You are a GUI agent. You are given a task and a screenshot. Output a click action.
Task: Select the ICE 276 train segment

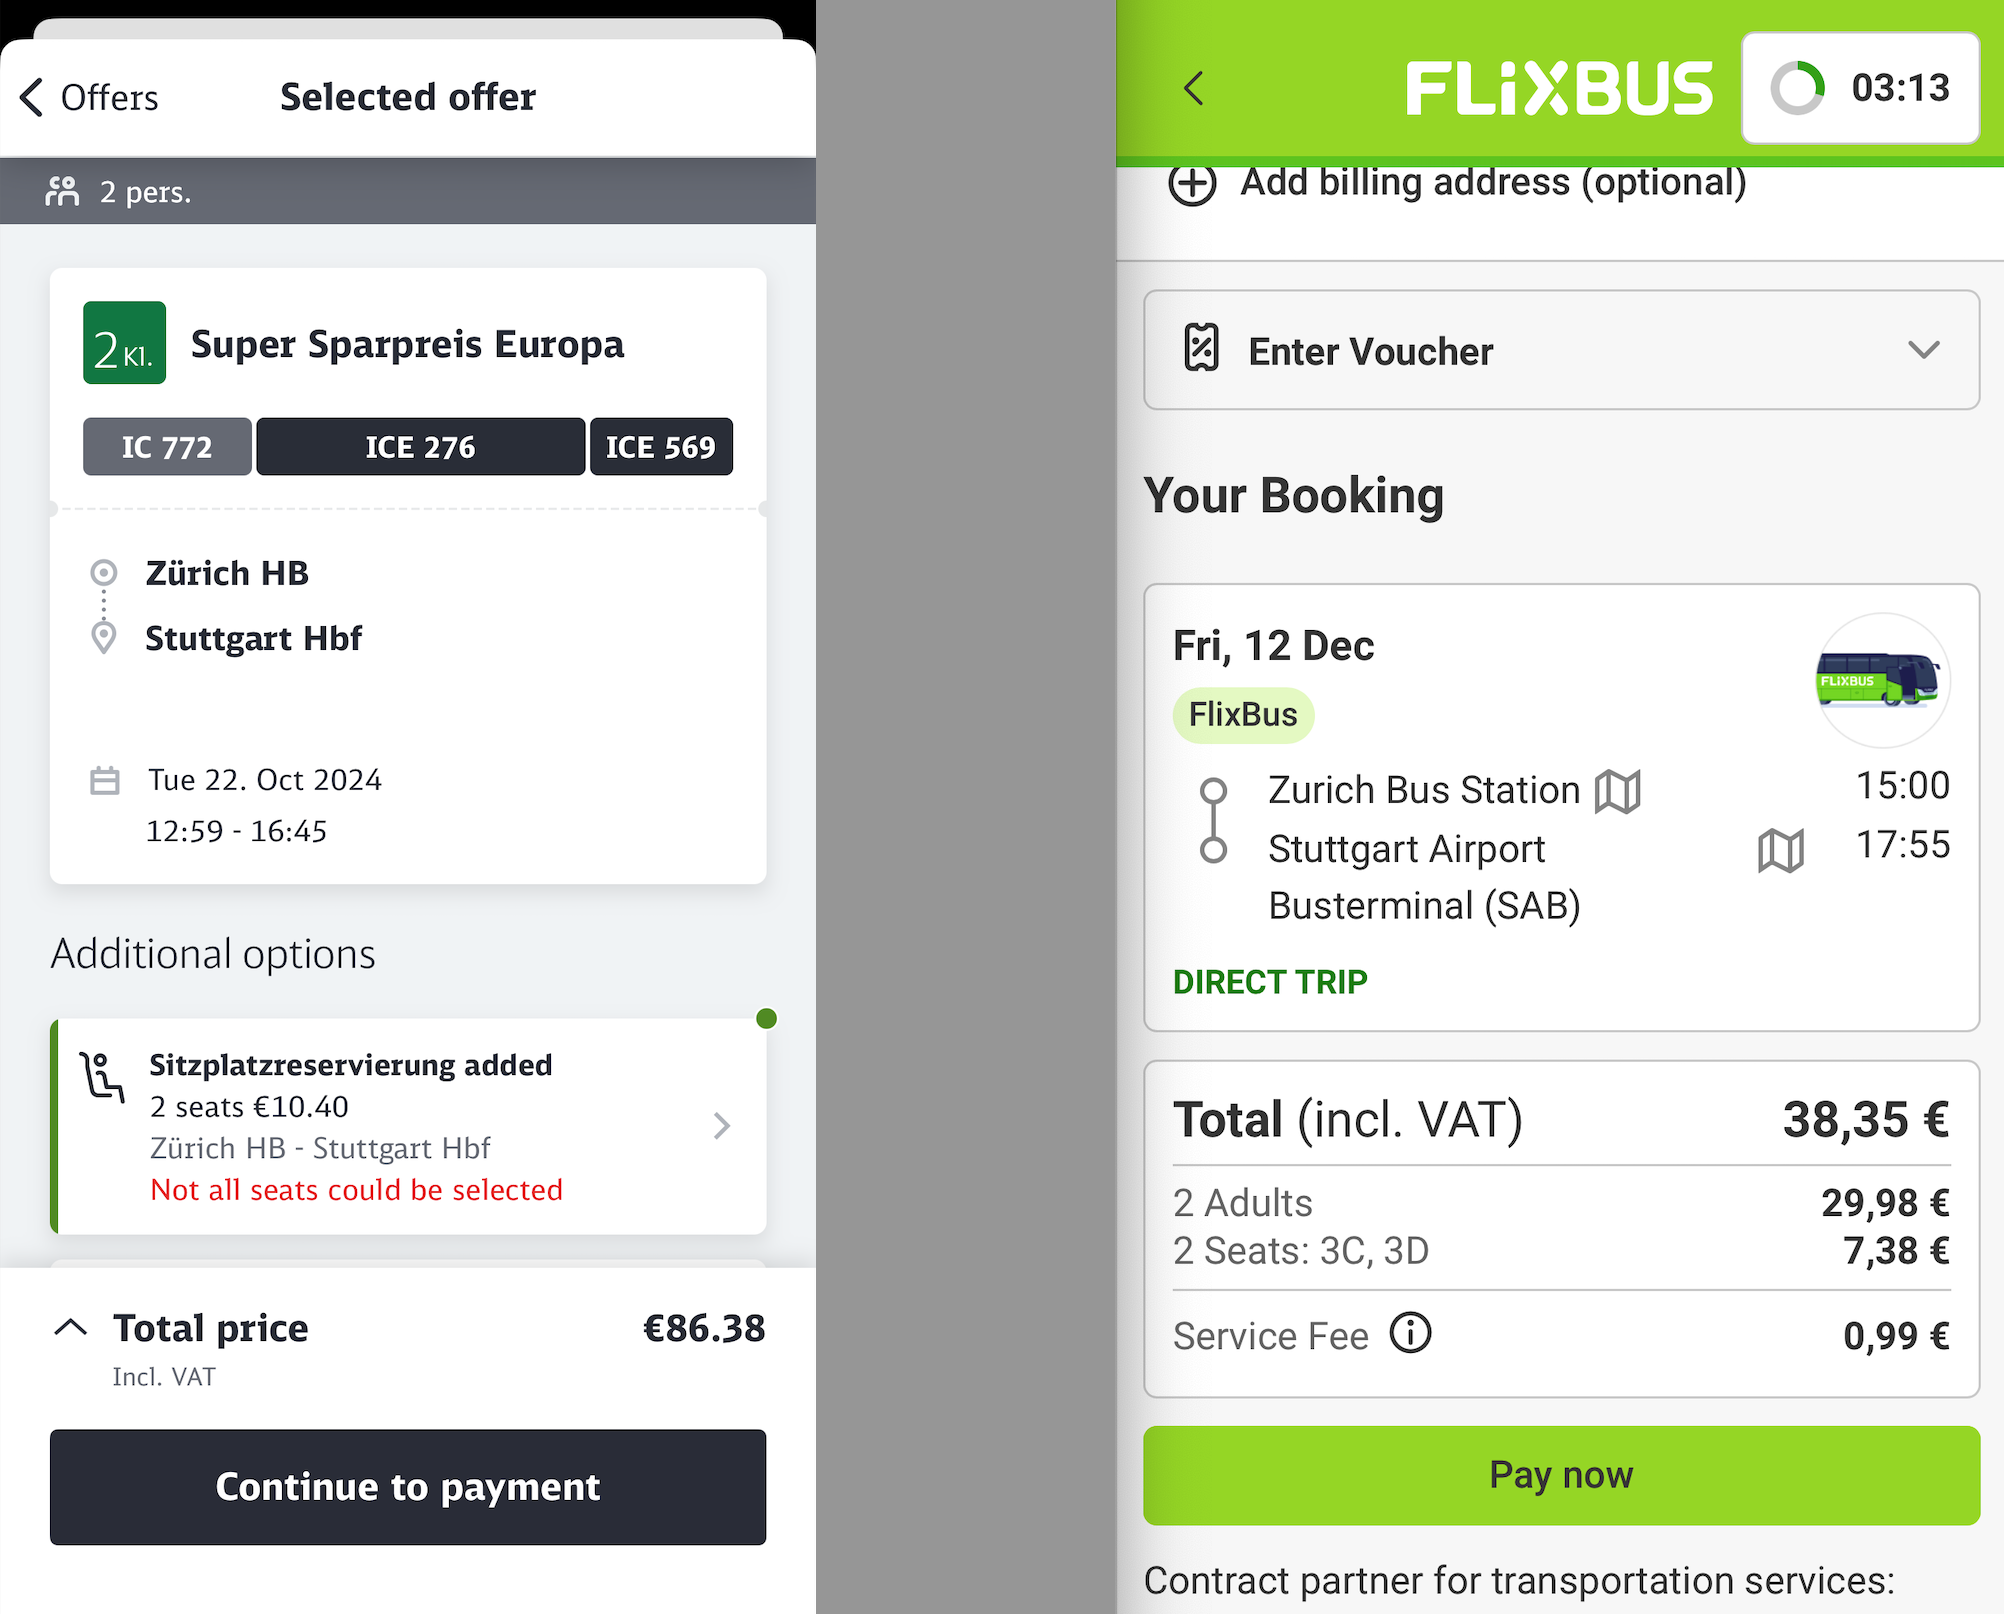420,446
